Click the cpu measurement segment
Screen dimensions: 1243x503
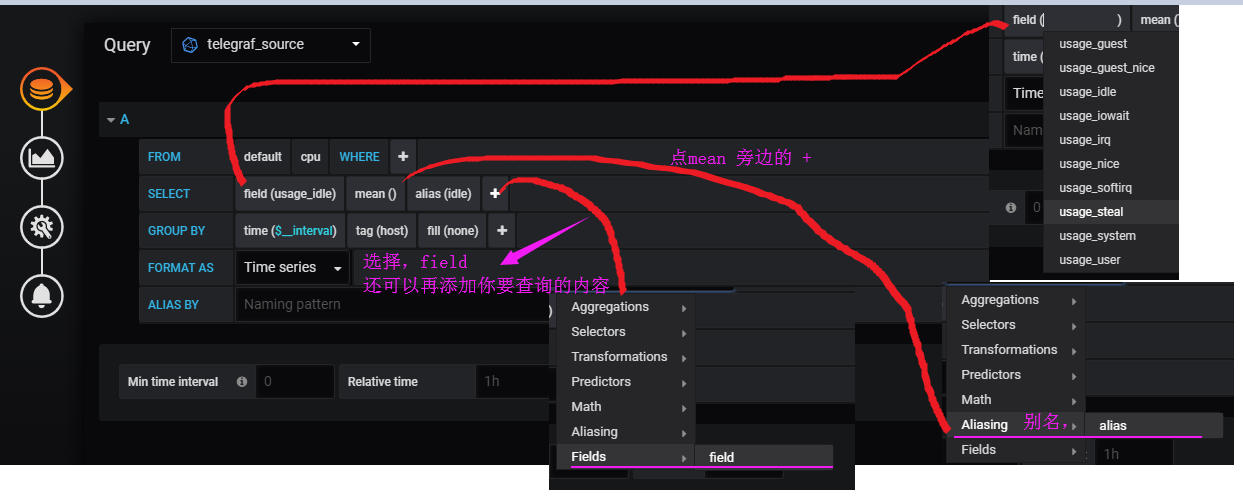tap(310, 157)
